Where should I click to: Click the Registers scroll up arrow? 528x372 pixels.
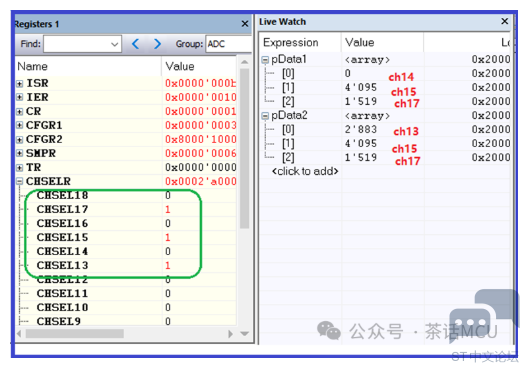pos(244,62)
